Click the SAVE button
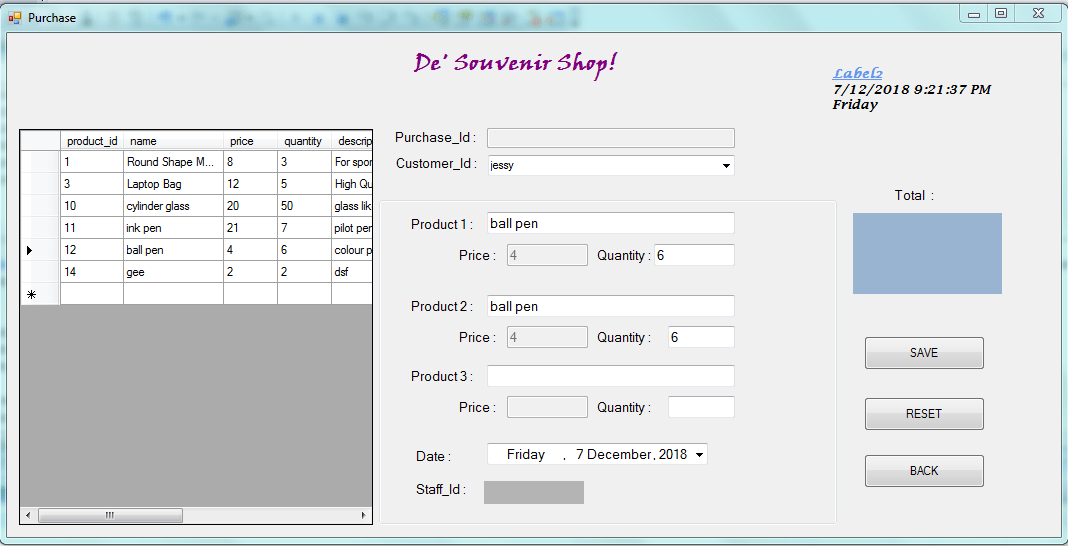Screen dimensions: 1068x546 pos(924,353)
